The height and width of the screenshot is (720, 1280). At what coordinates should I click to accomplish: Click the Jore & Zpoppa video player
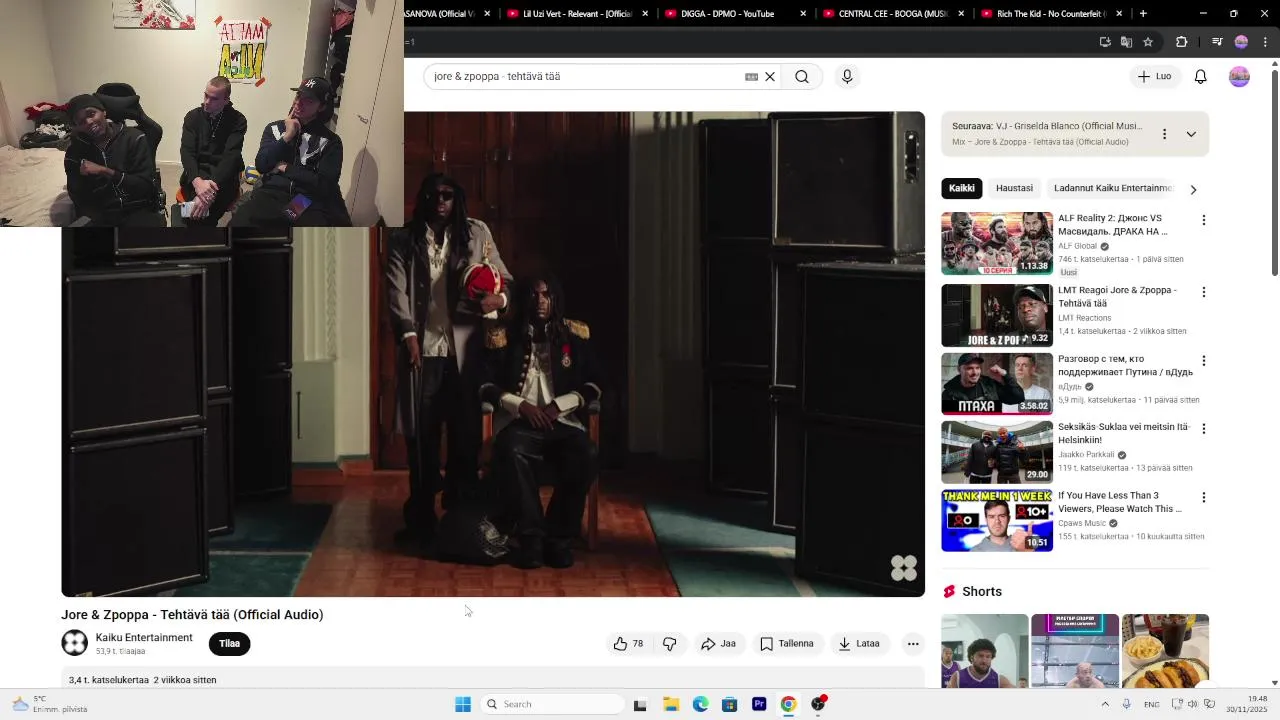493,354
